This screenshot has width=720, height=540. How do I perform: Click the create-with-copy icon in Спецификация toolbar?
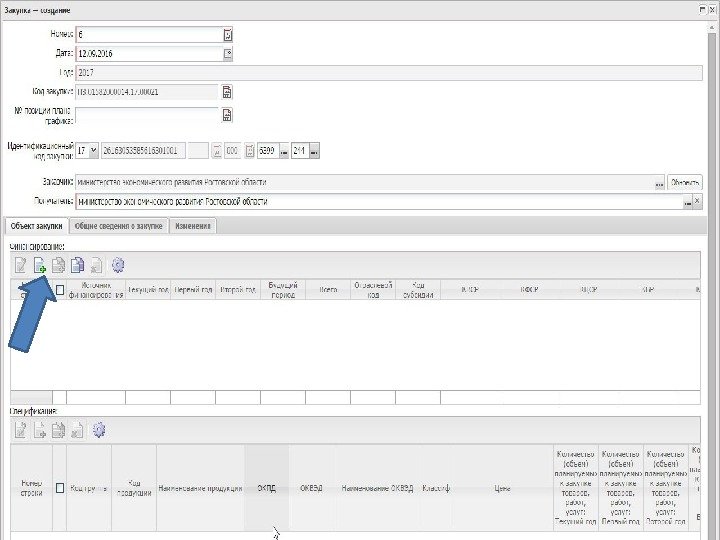pyautogui.click(x=58, y=430)
